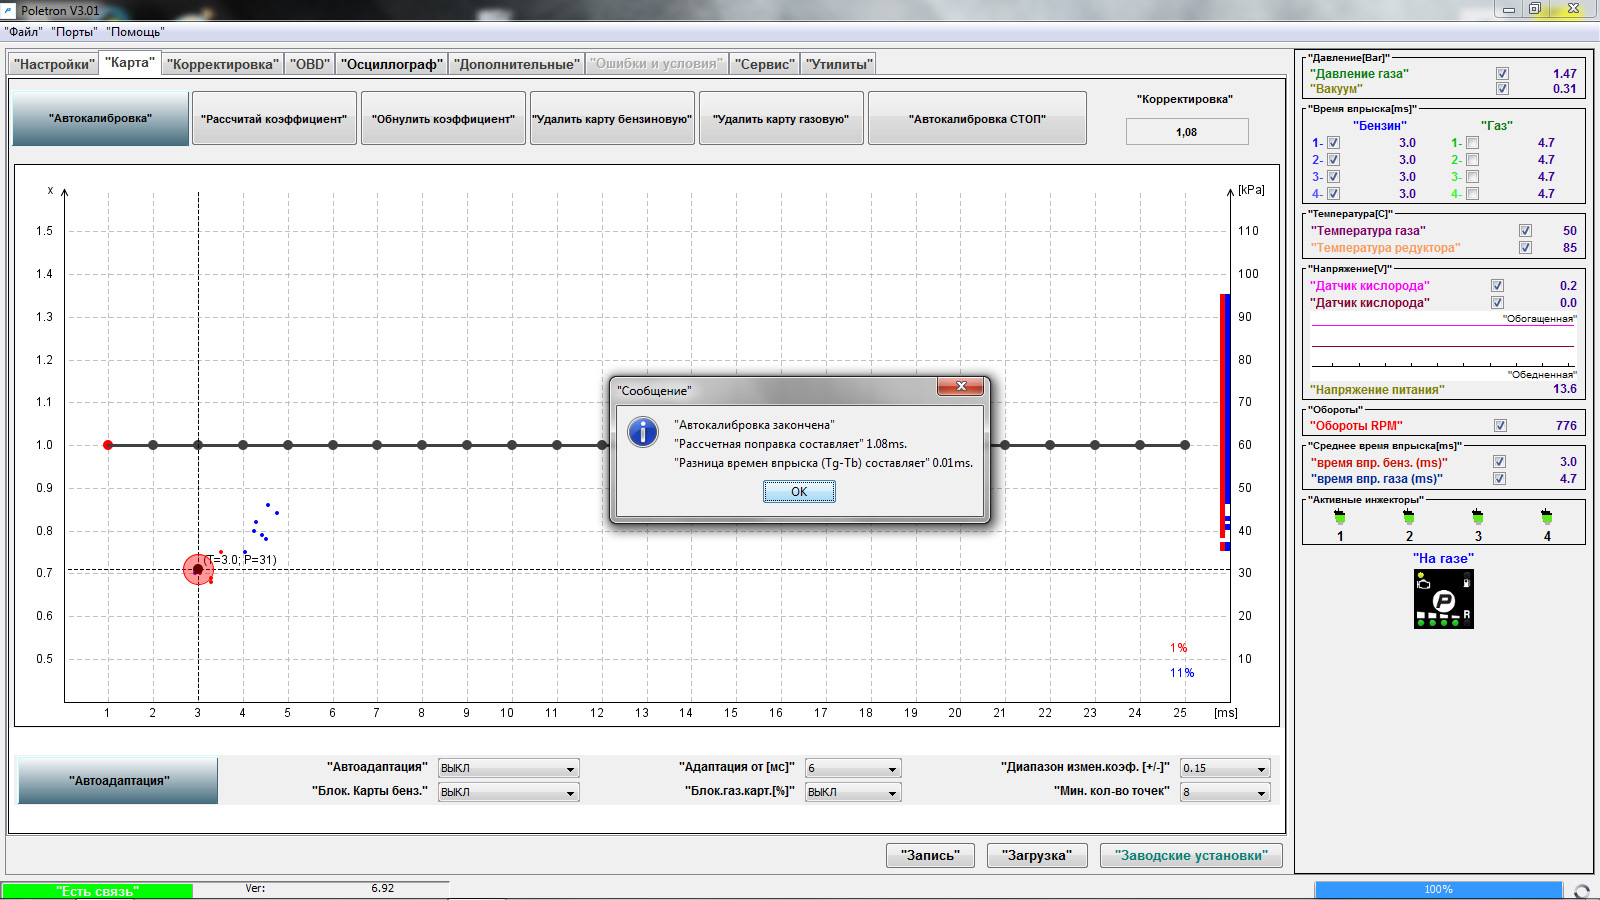Toggle "Температура газа" checkbox
The height and width of the screenshot is (900, 1600).
[1525, 231]
